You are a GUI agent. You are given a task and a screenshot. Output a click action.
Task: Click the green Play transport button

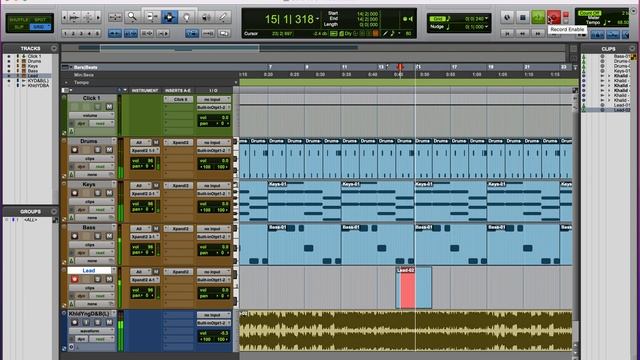point(538,17)
